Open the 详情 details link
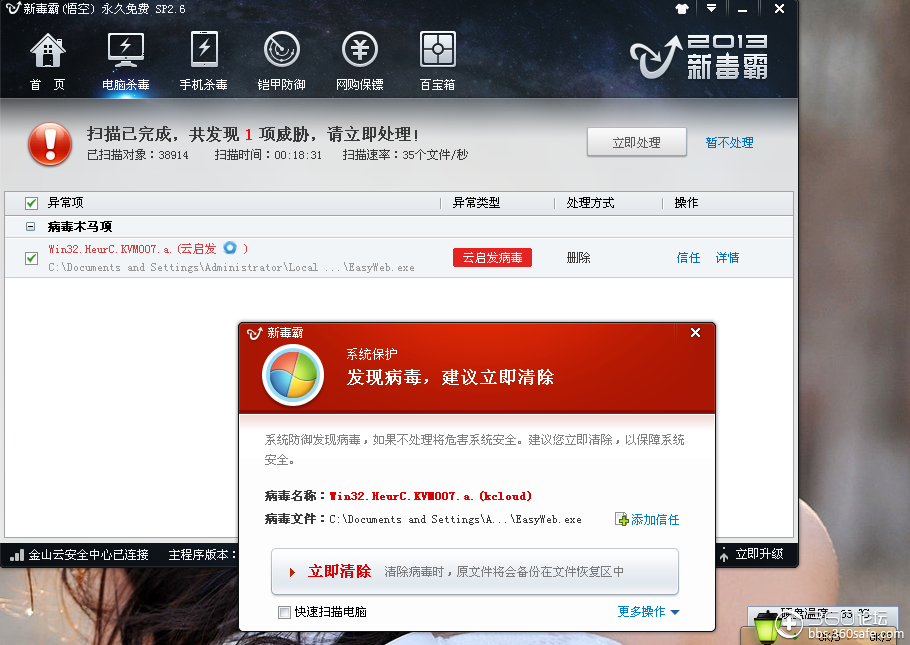Image resolution: width=910 pixels, height=645 pixels. pos(727,258)
